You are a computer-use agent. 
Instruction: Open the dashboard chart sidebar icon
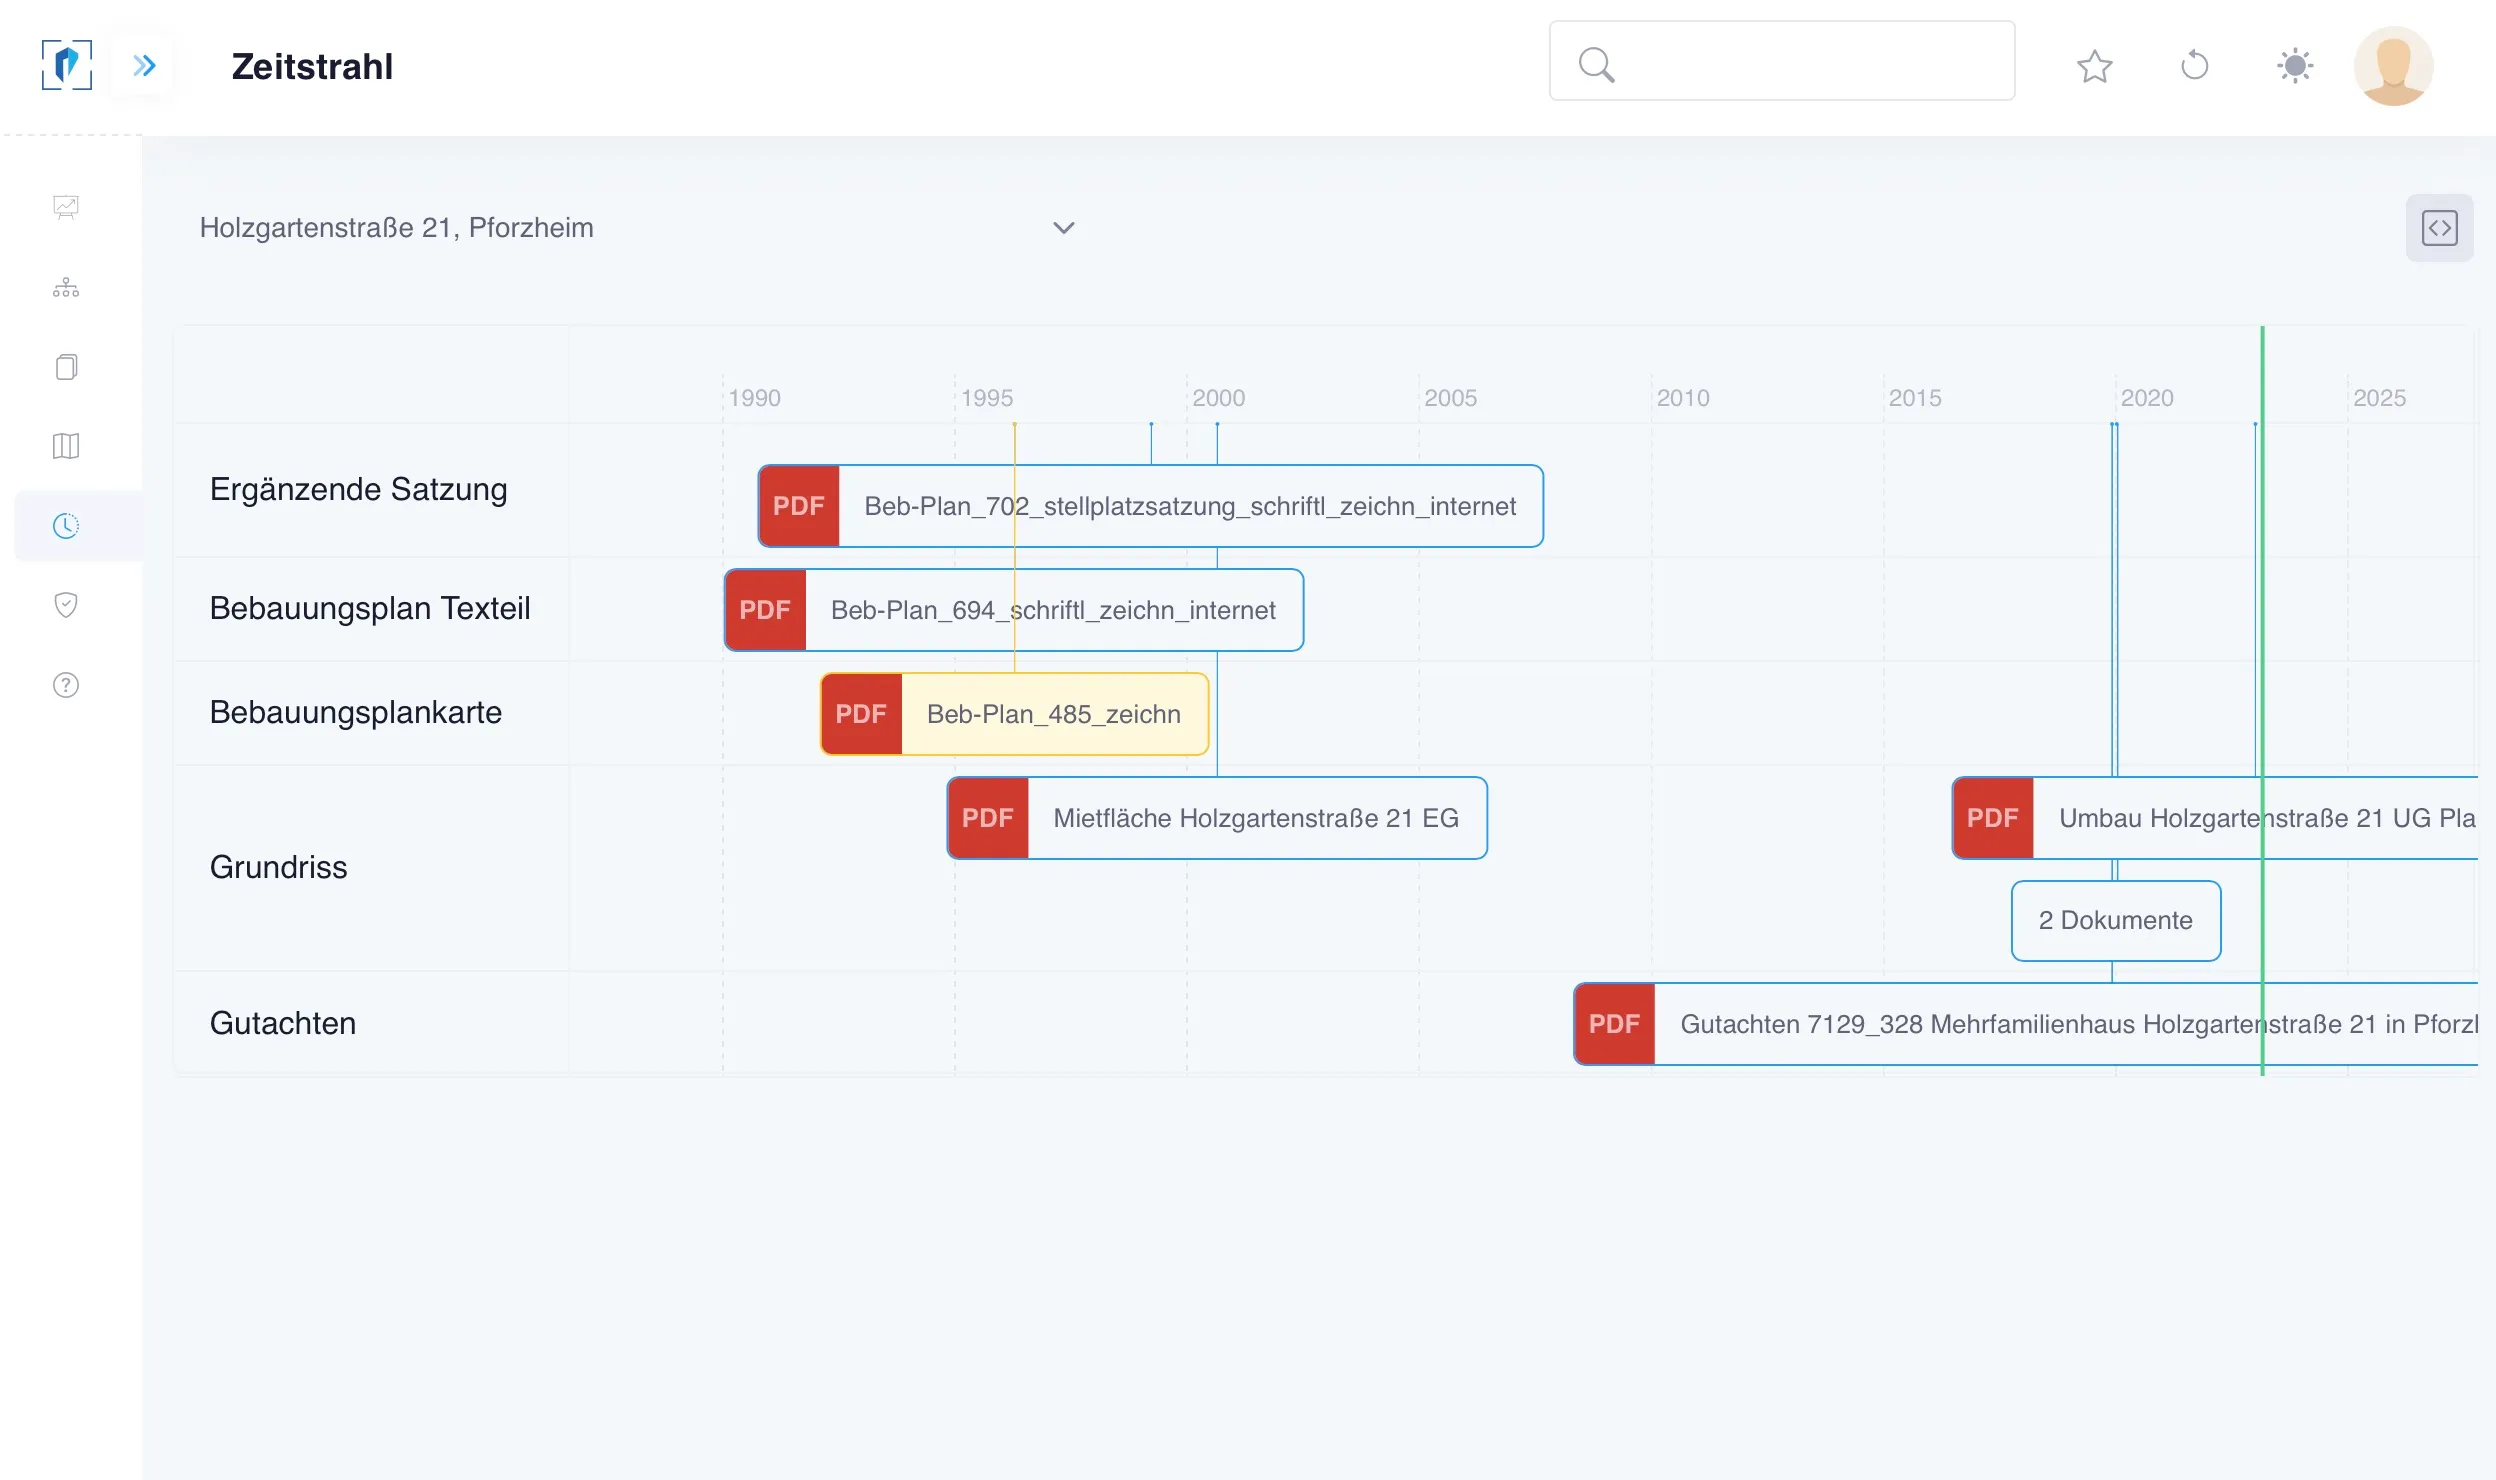66,207
